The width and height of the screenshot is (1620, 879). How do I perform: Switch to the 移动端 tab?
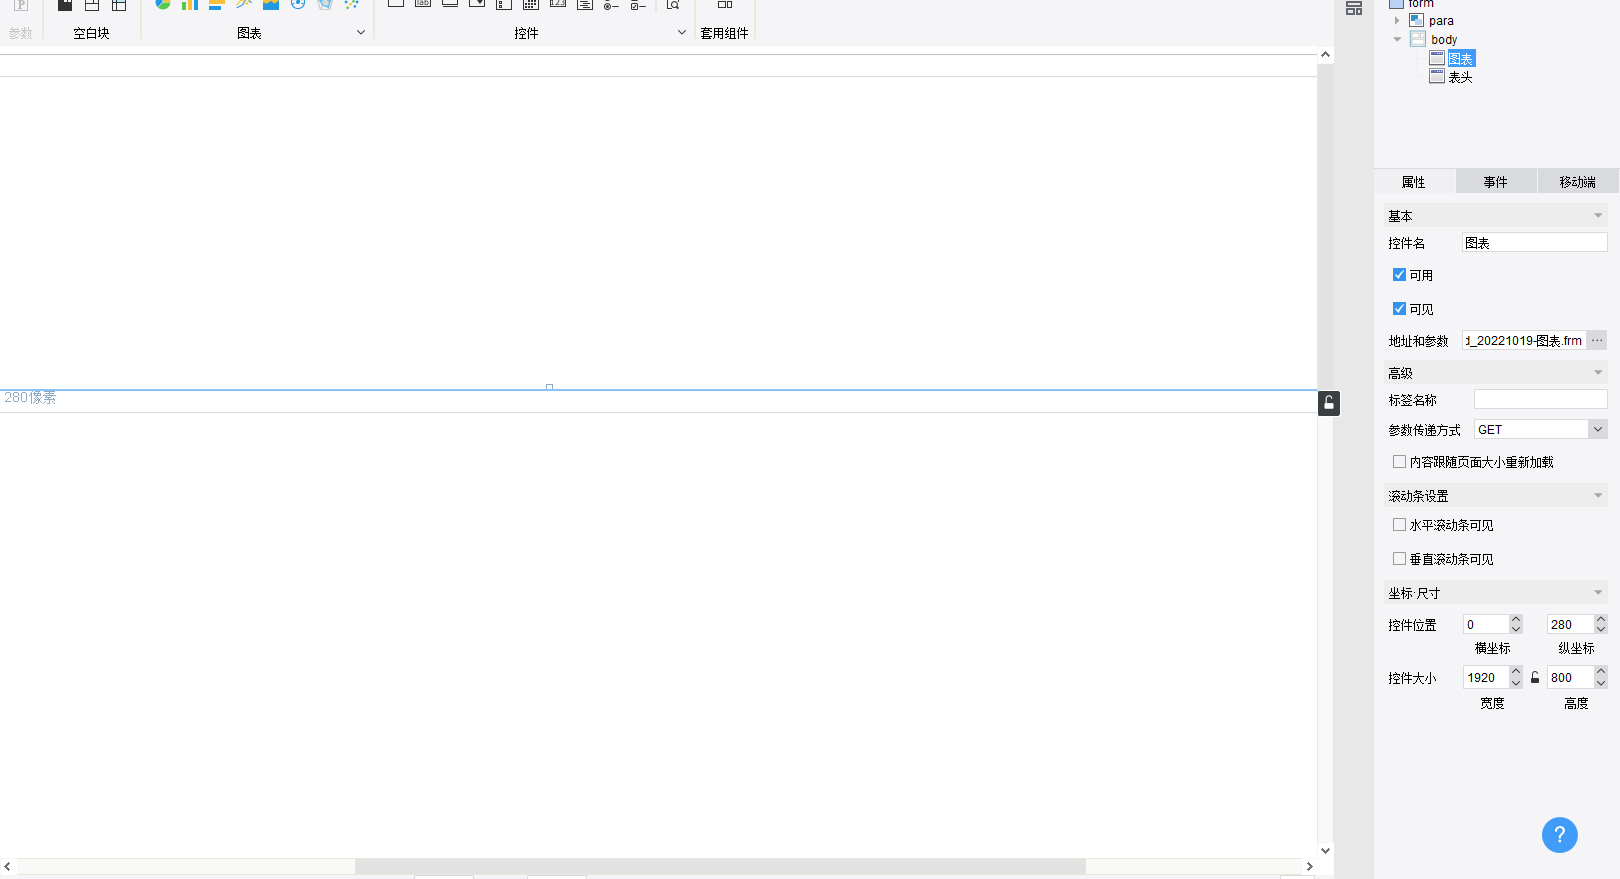(x=1577, y=182)
